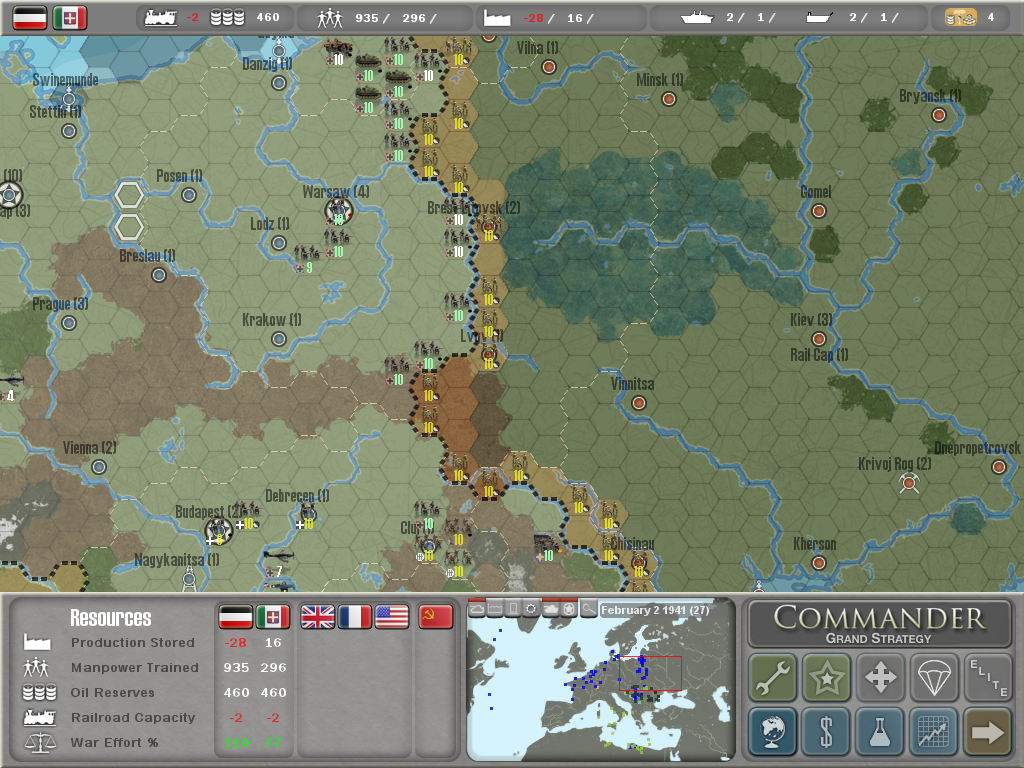Click the German flag in top bar
The width and height of the screenshot is (1024, 768).
click(x=30, y=17)
